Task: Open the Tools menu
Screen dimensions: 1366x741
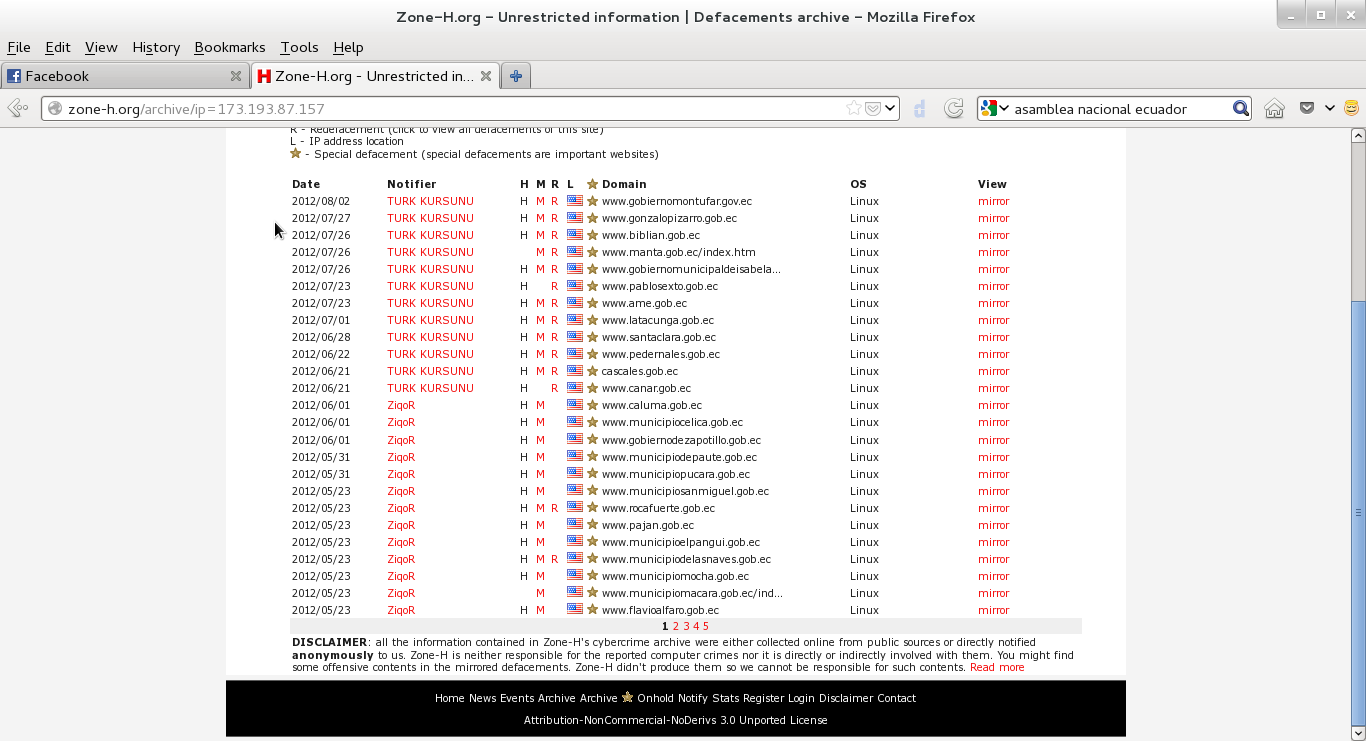Action: [x=299, y=47]
